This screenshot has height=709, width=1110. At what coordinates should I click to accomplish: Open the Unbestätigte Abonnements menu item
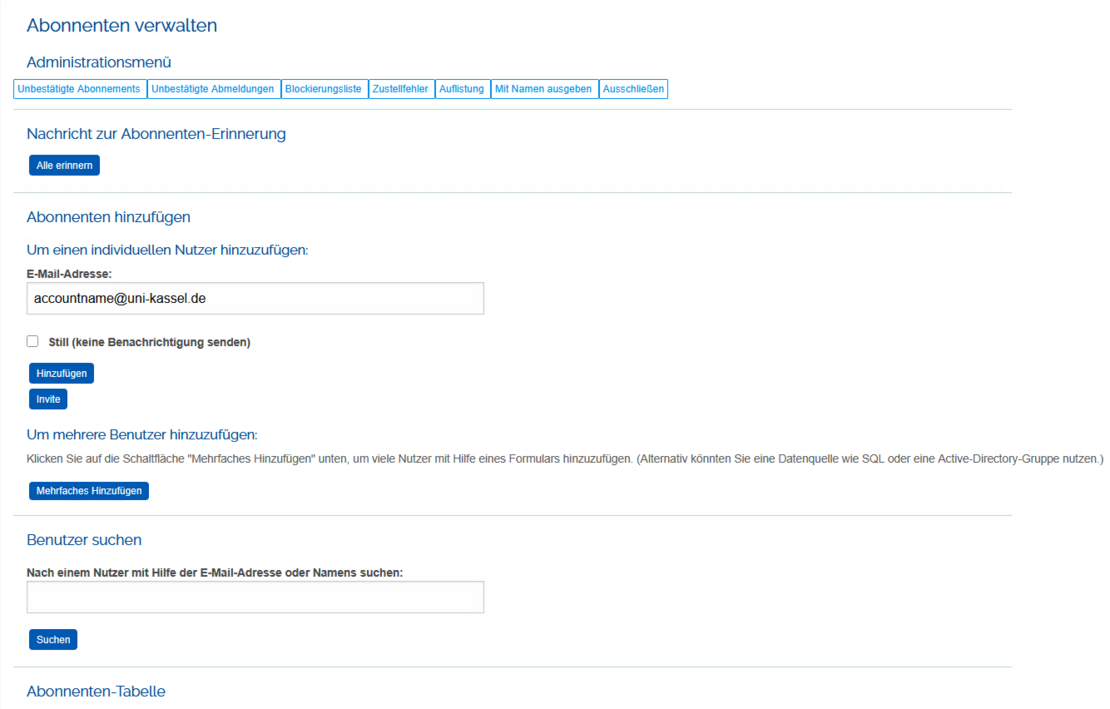click(79, 89)
